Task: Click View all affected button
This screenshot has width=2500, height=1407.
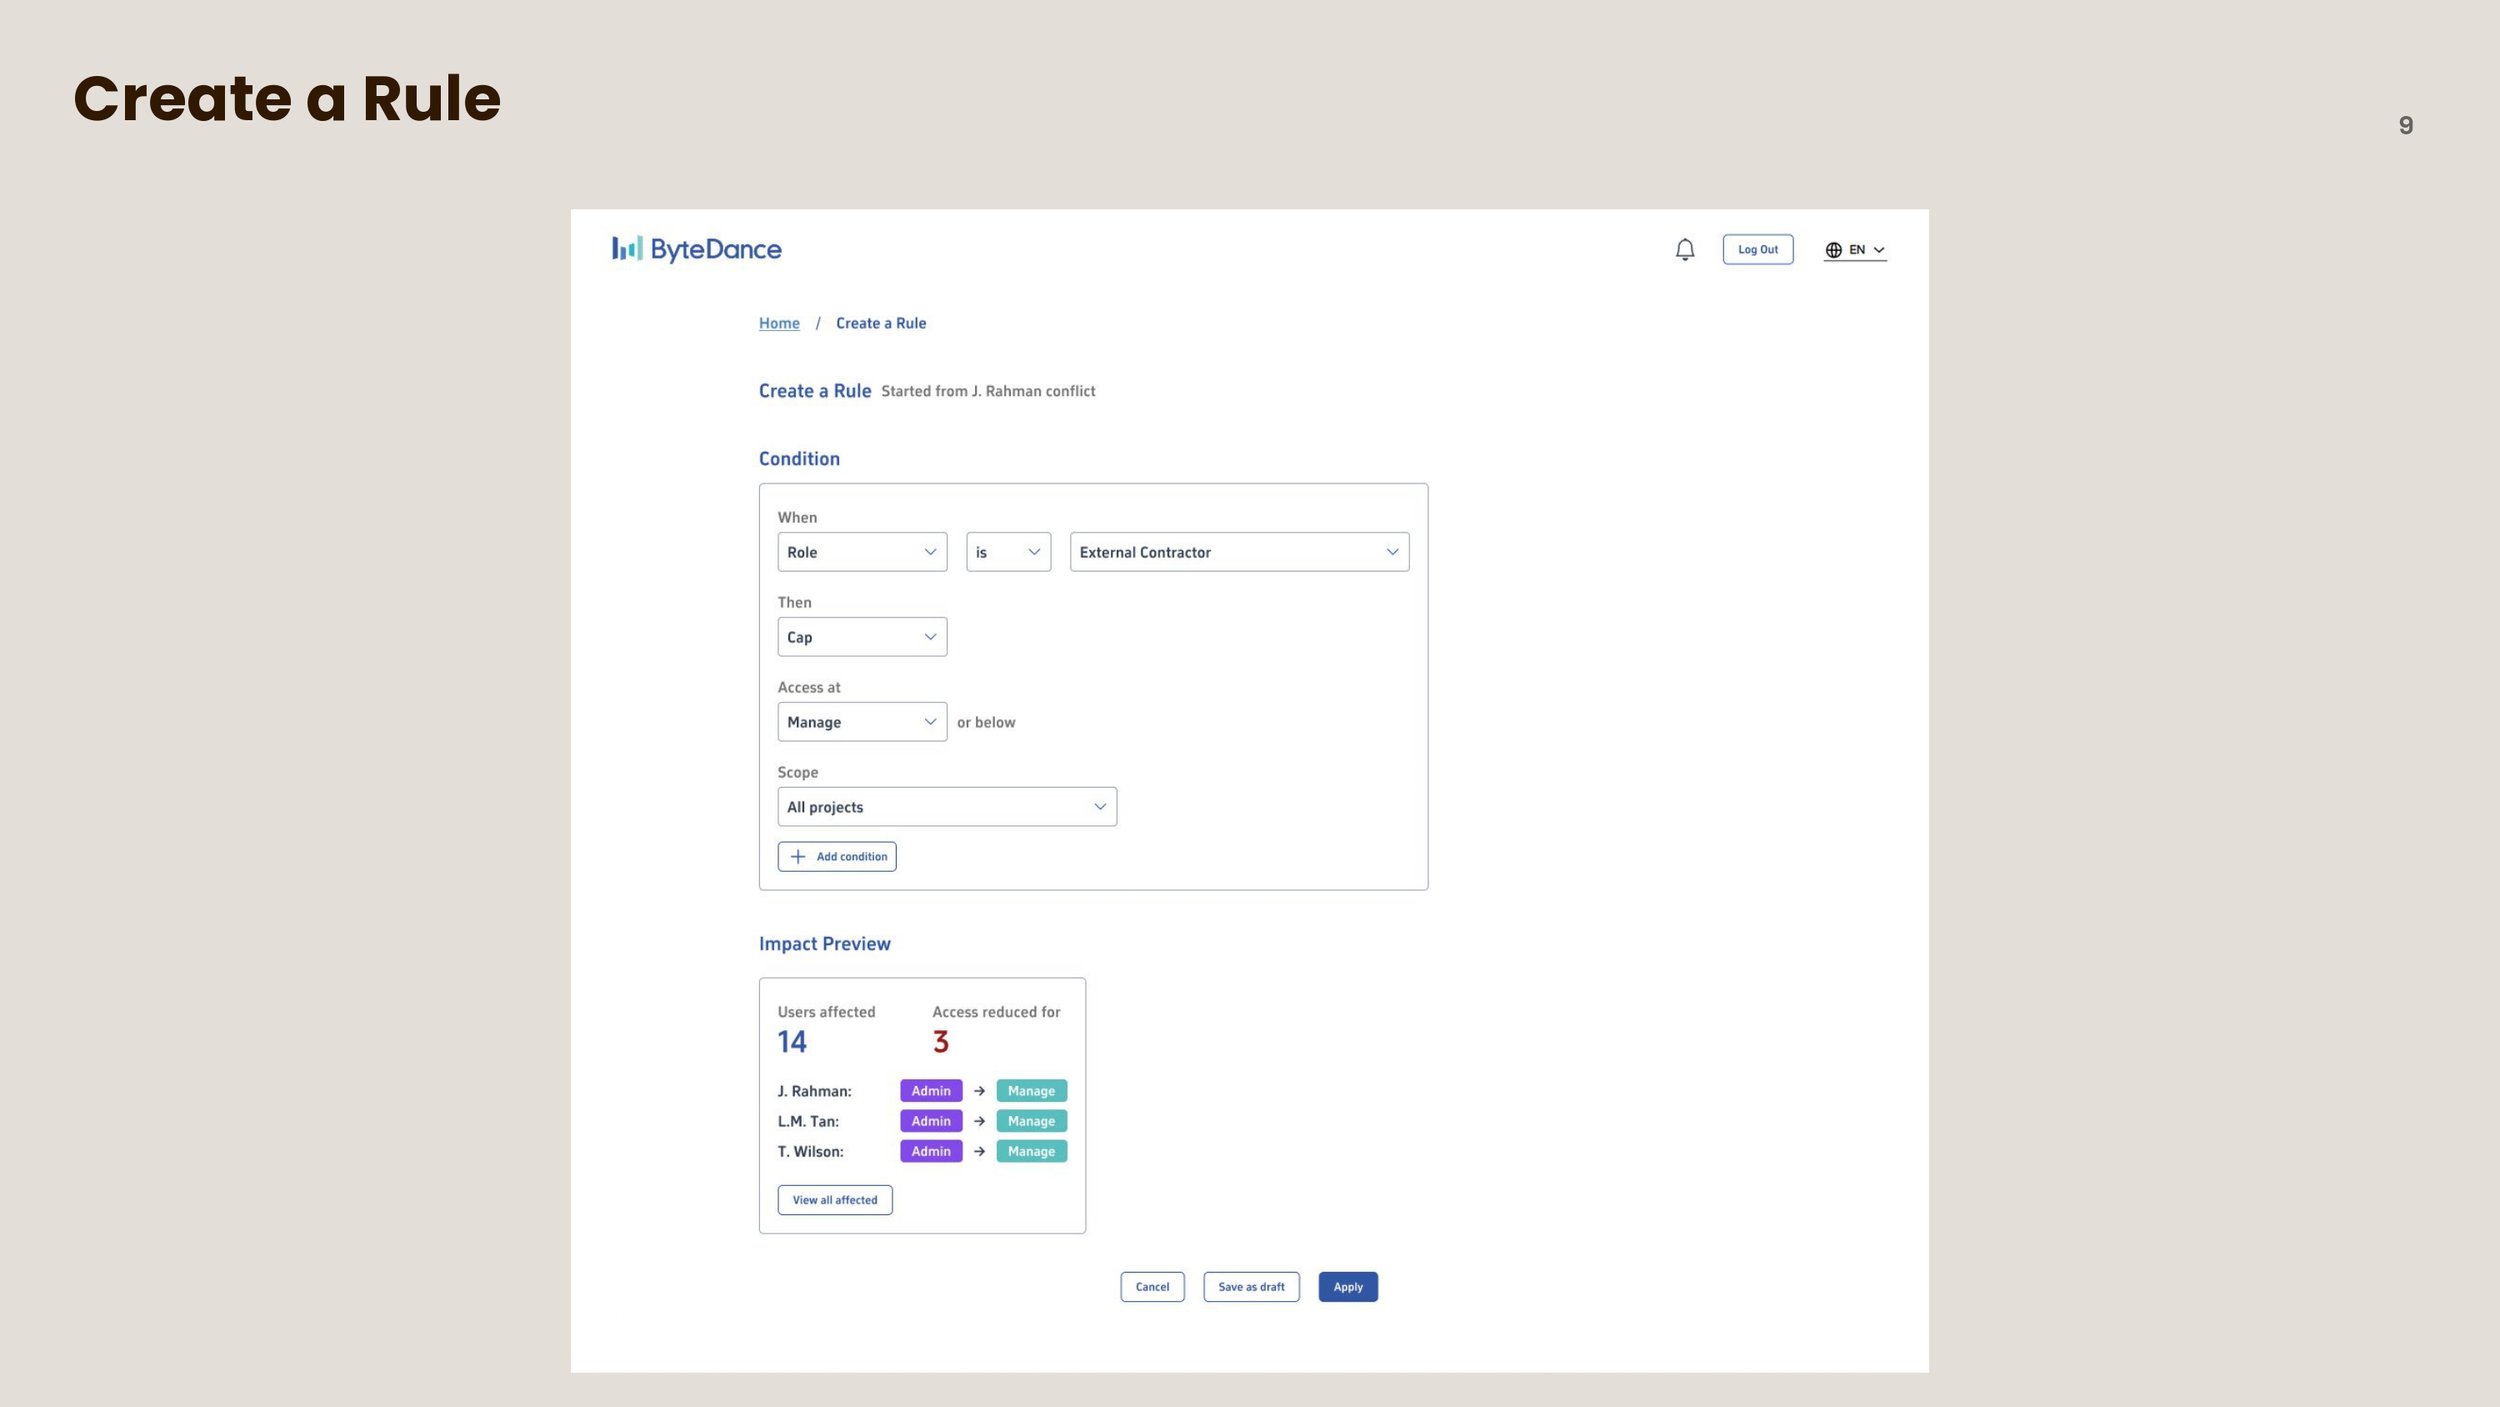Action: tap(835, 1200)
